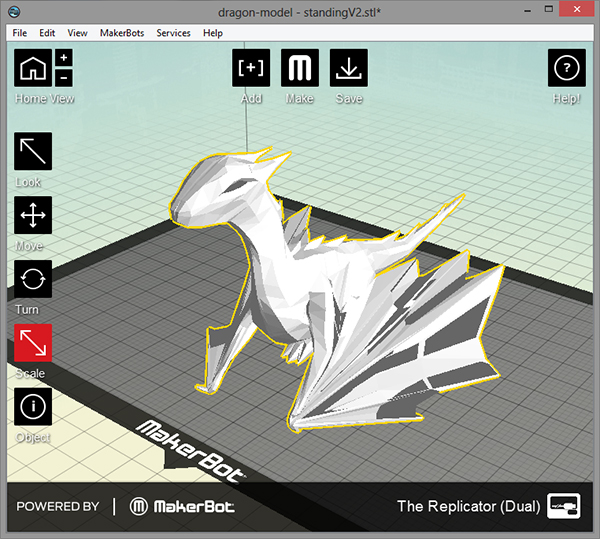Select the Look arrow tool
Image resolution: width=600 pixels, height=539 pixels.
[x=33, y=151]
